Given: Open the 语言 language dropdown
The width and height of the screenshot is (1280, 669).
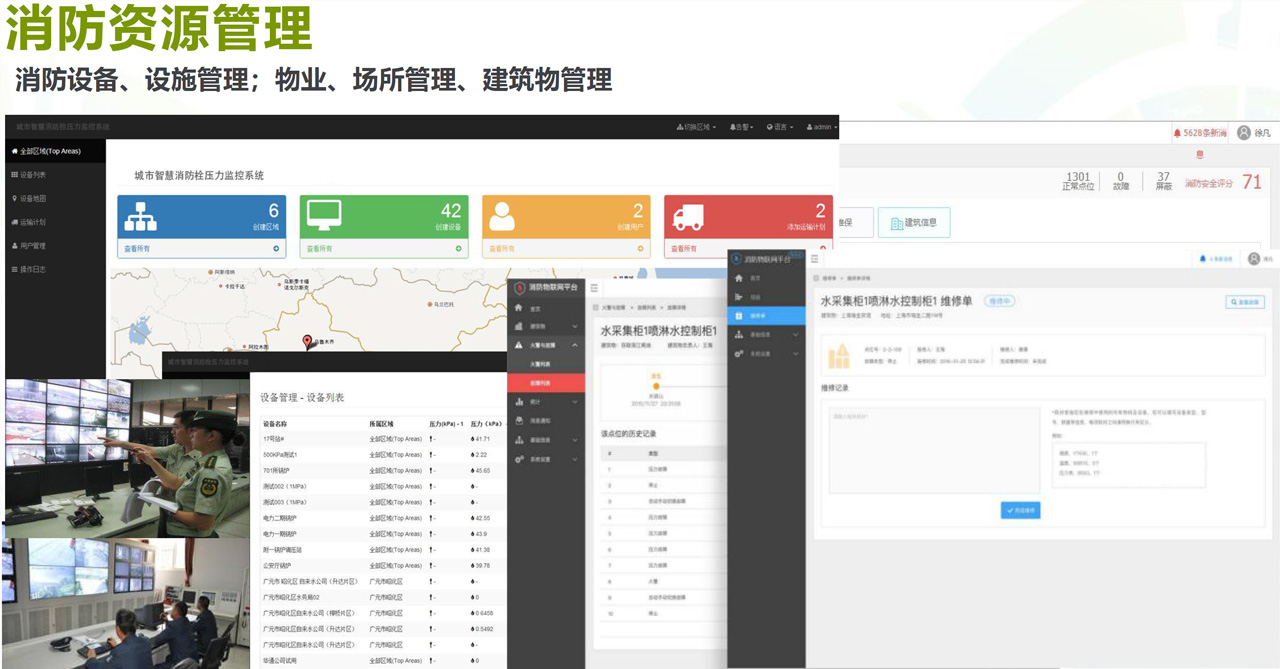Looking at the screenshot, I should point(780,127).
